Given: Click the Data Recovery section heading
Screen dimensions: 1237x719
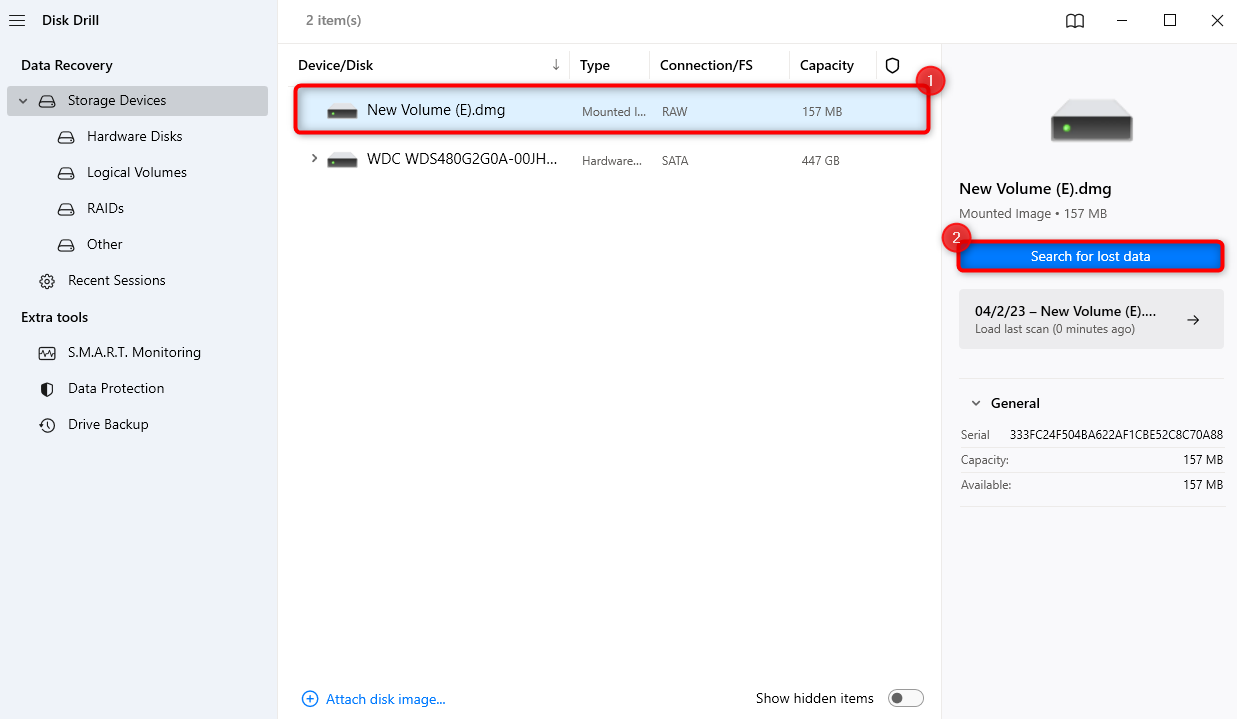Looking at the screenshot, I should [67, 65].
